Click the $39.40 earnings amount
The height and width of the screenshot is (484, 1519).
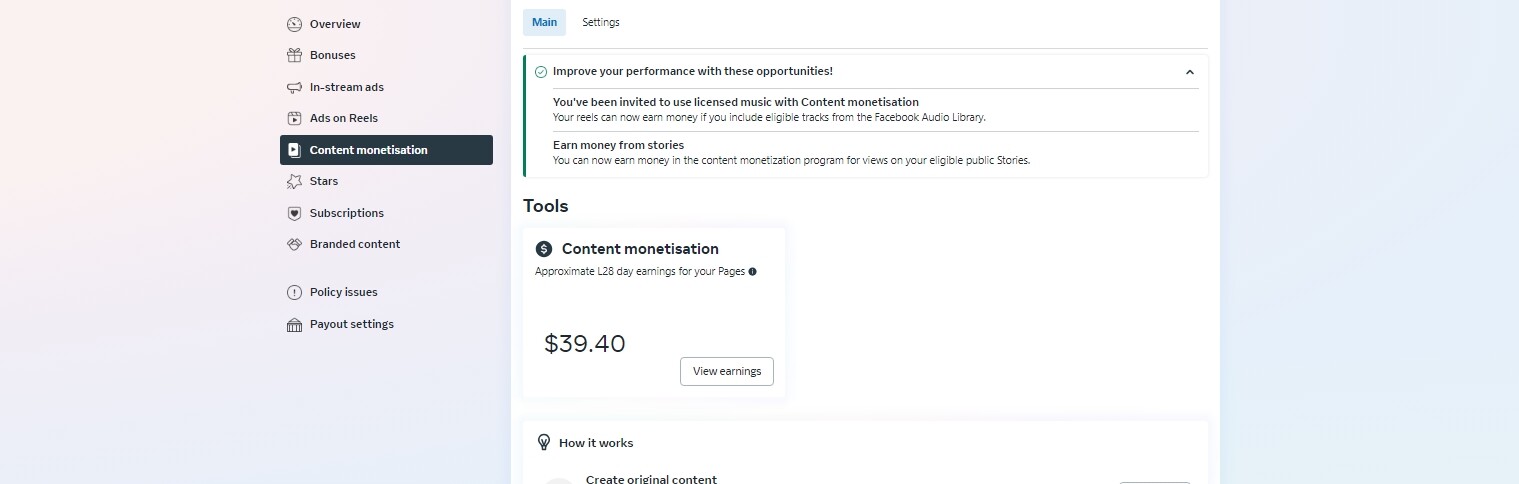click(x=585, y=344)
